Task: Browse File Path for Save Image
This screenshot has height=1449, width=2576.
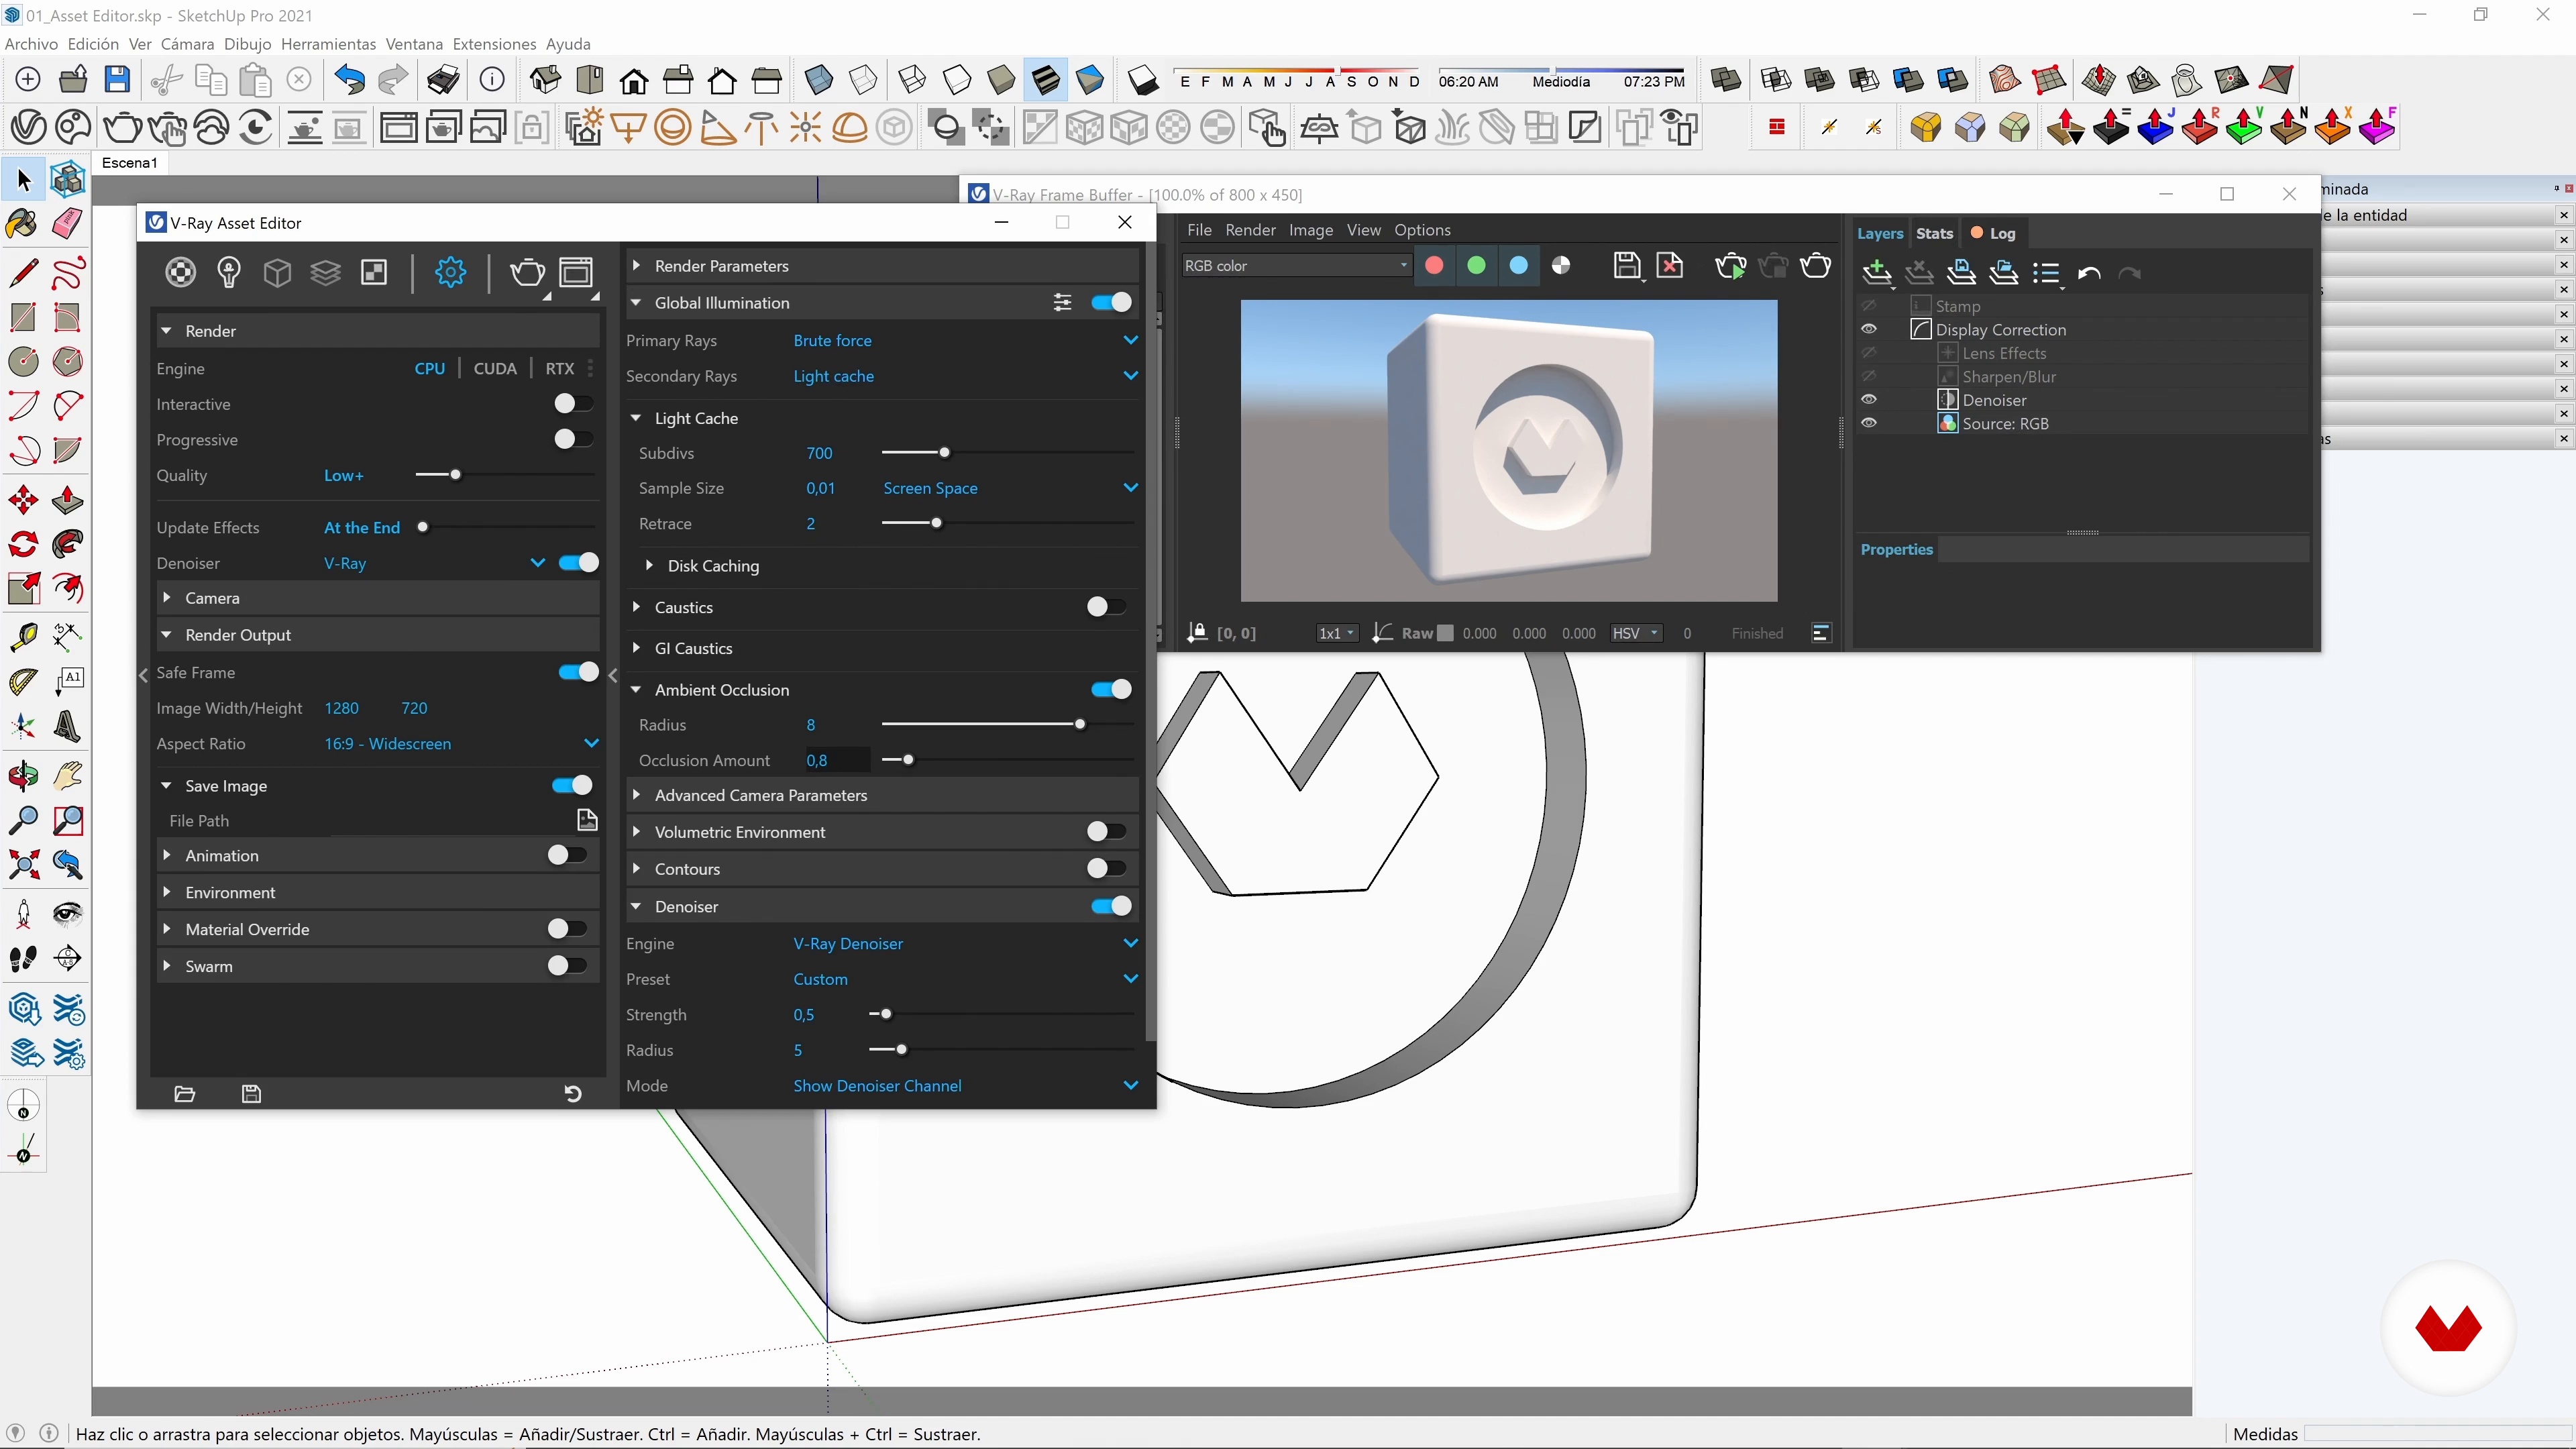Action: point(587,821)
